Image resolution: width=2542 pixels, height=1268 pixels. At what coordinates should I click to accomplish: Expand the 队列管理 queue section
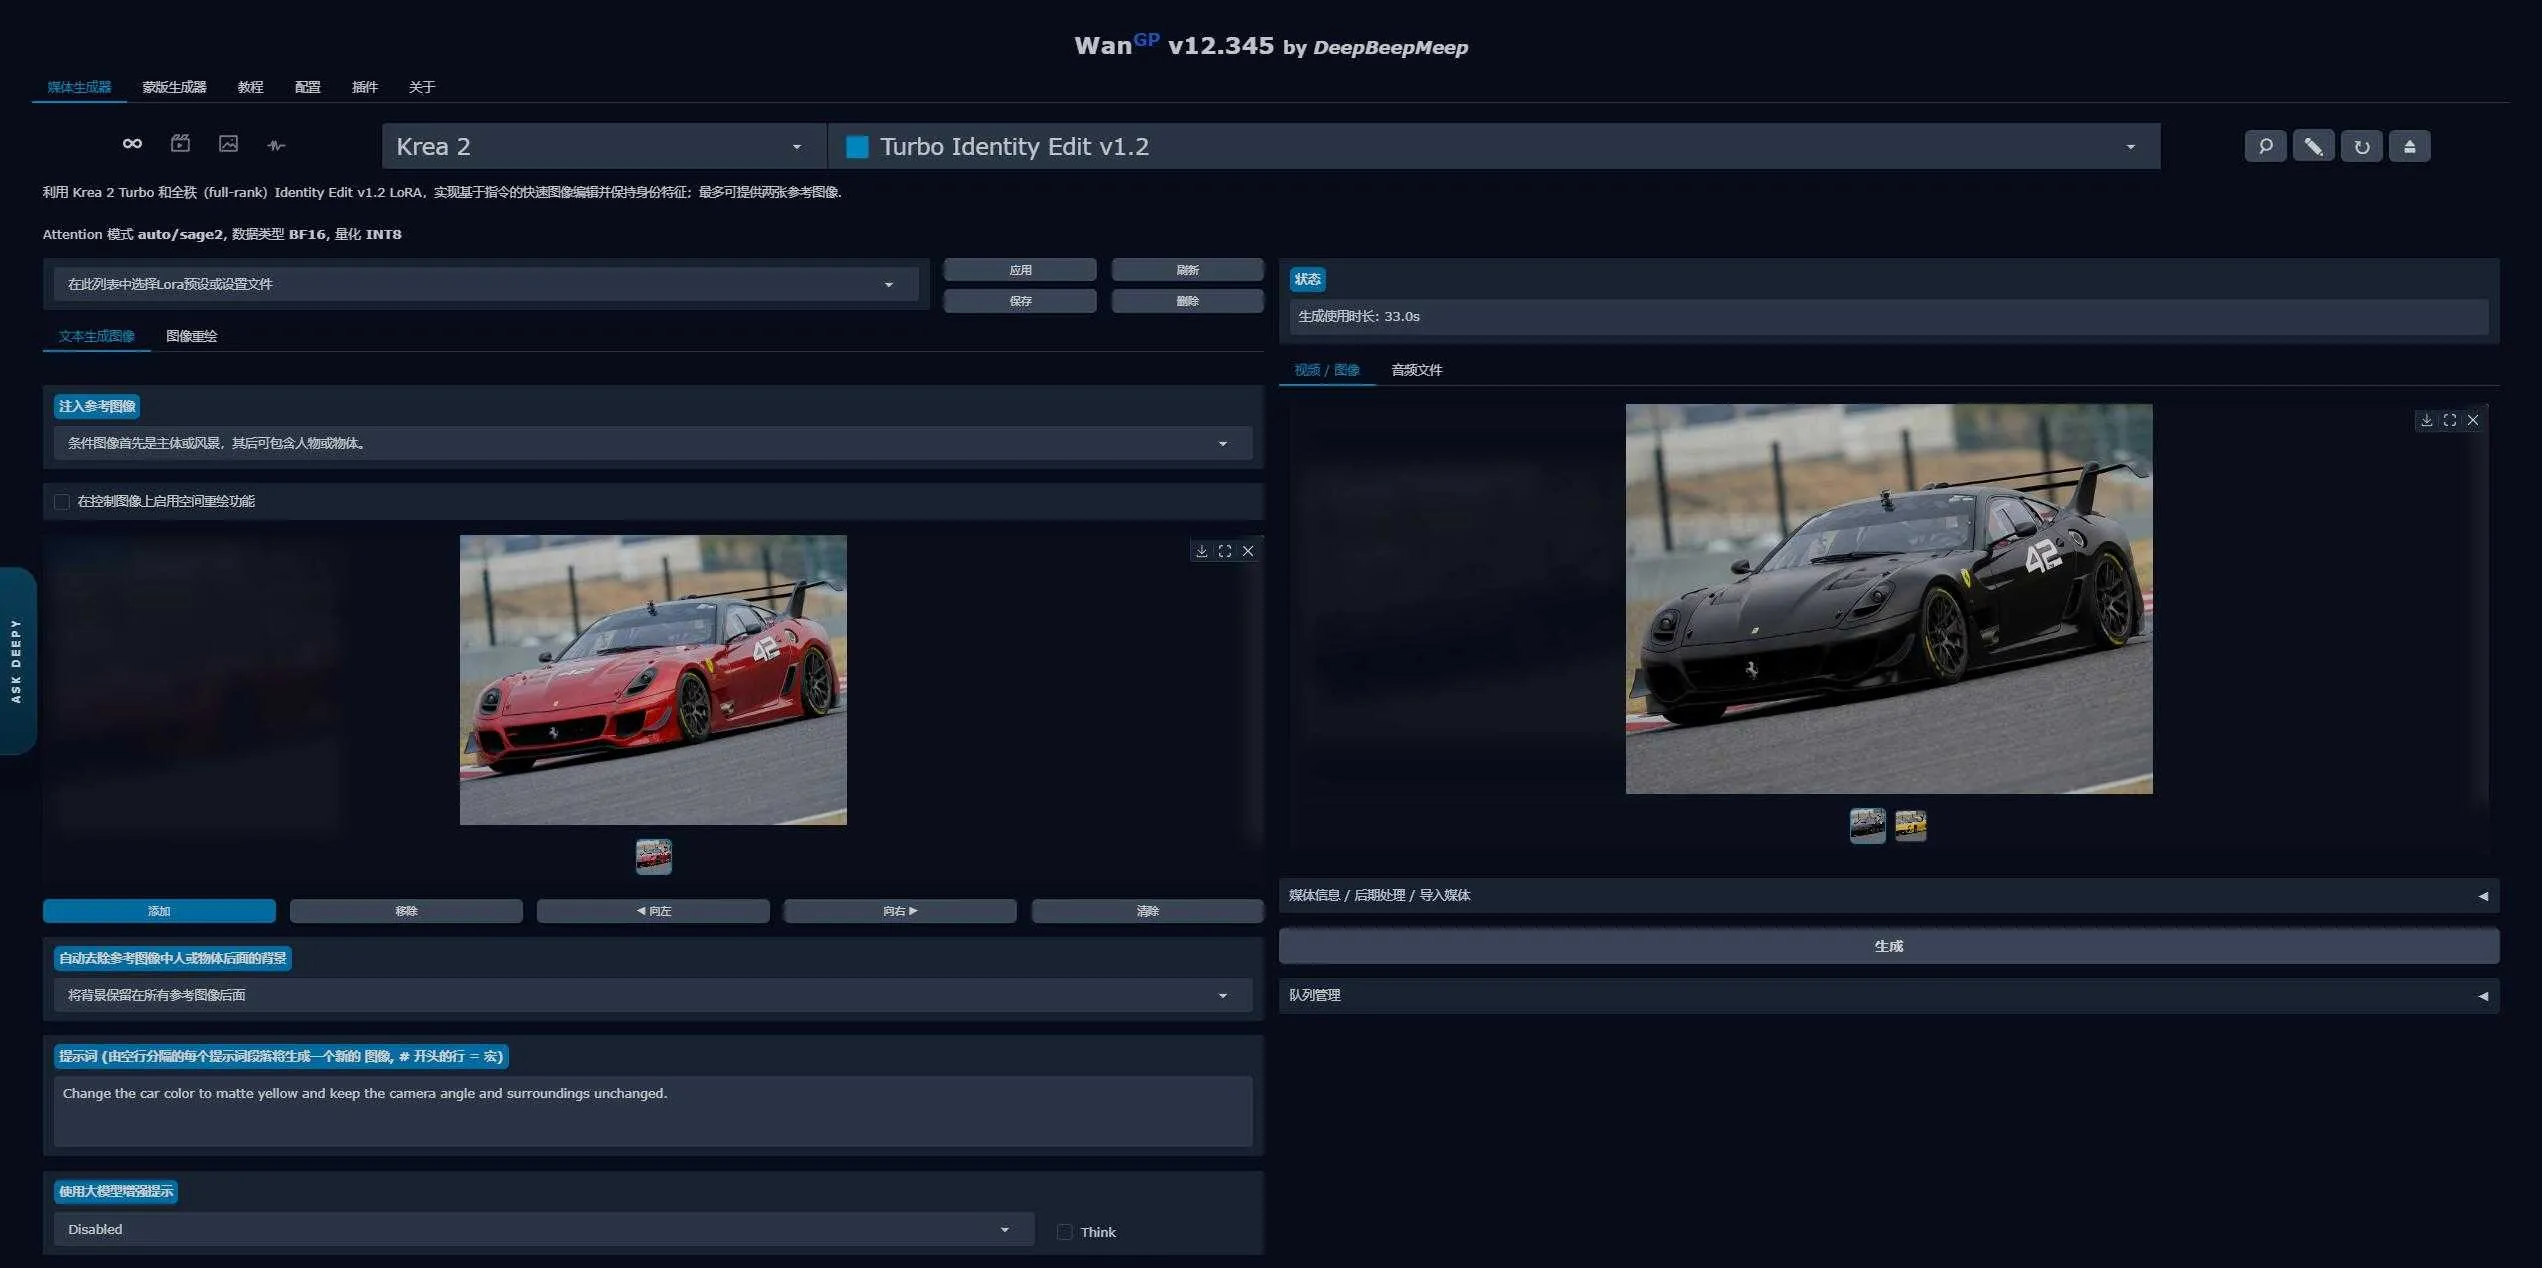pos(1888,995)
